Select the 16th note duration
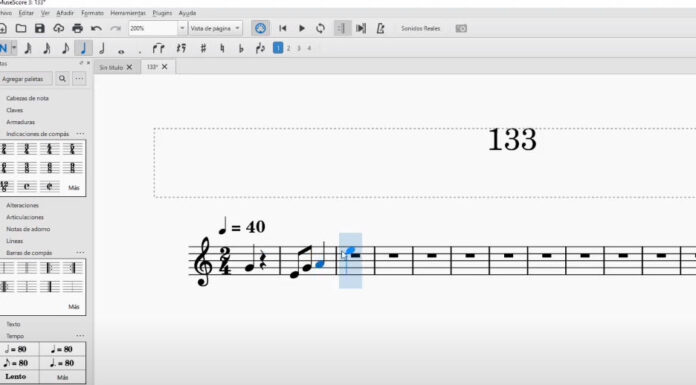Screen dimensions: 696x385 47,48
